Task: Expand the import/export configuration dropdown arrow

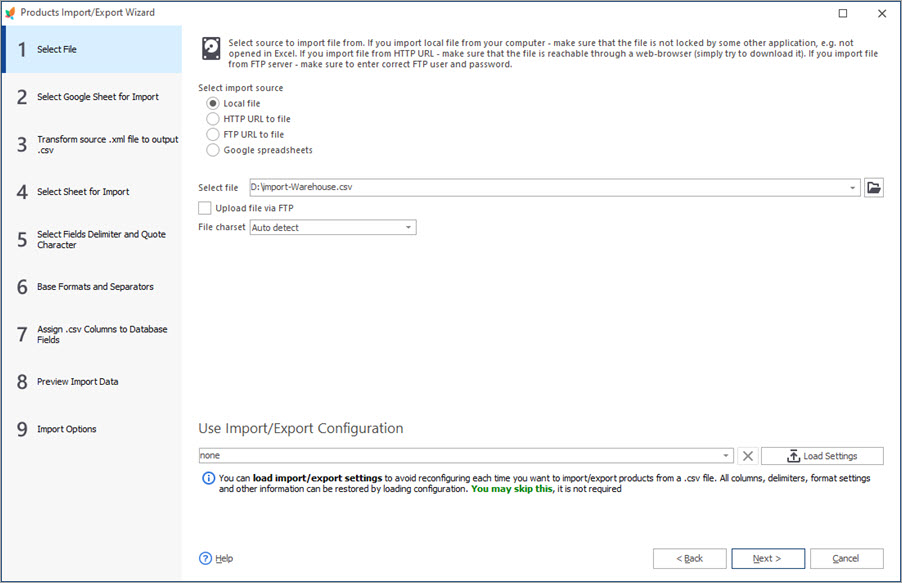Action: pos(726,456)
